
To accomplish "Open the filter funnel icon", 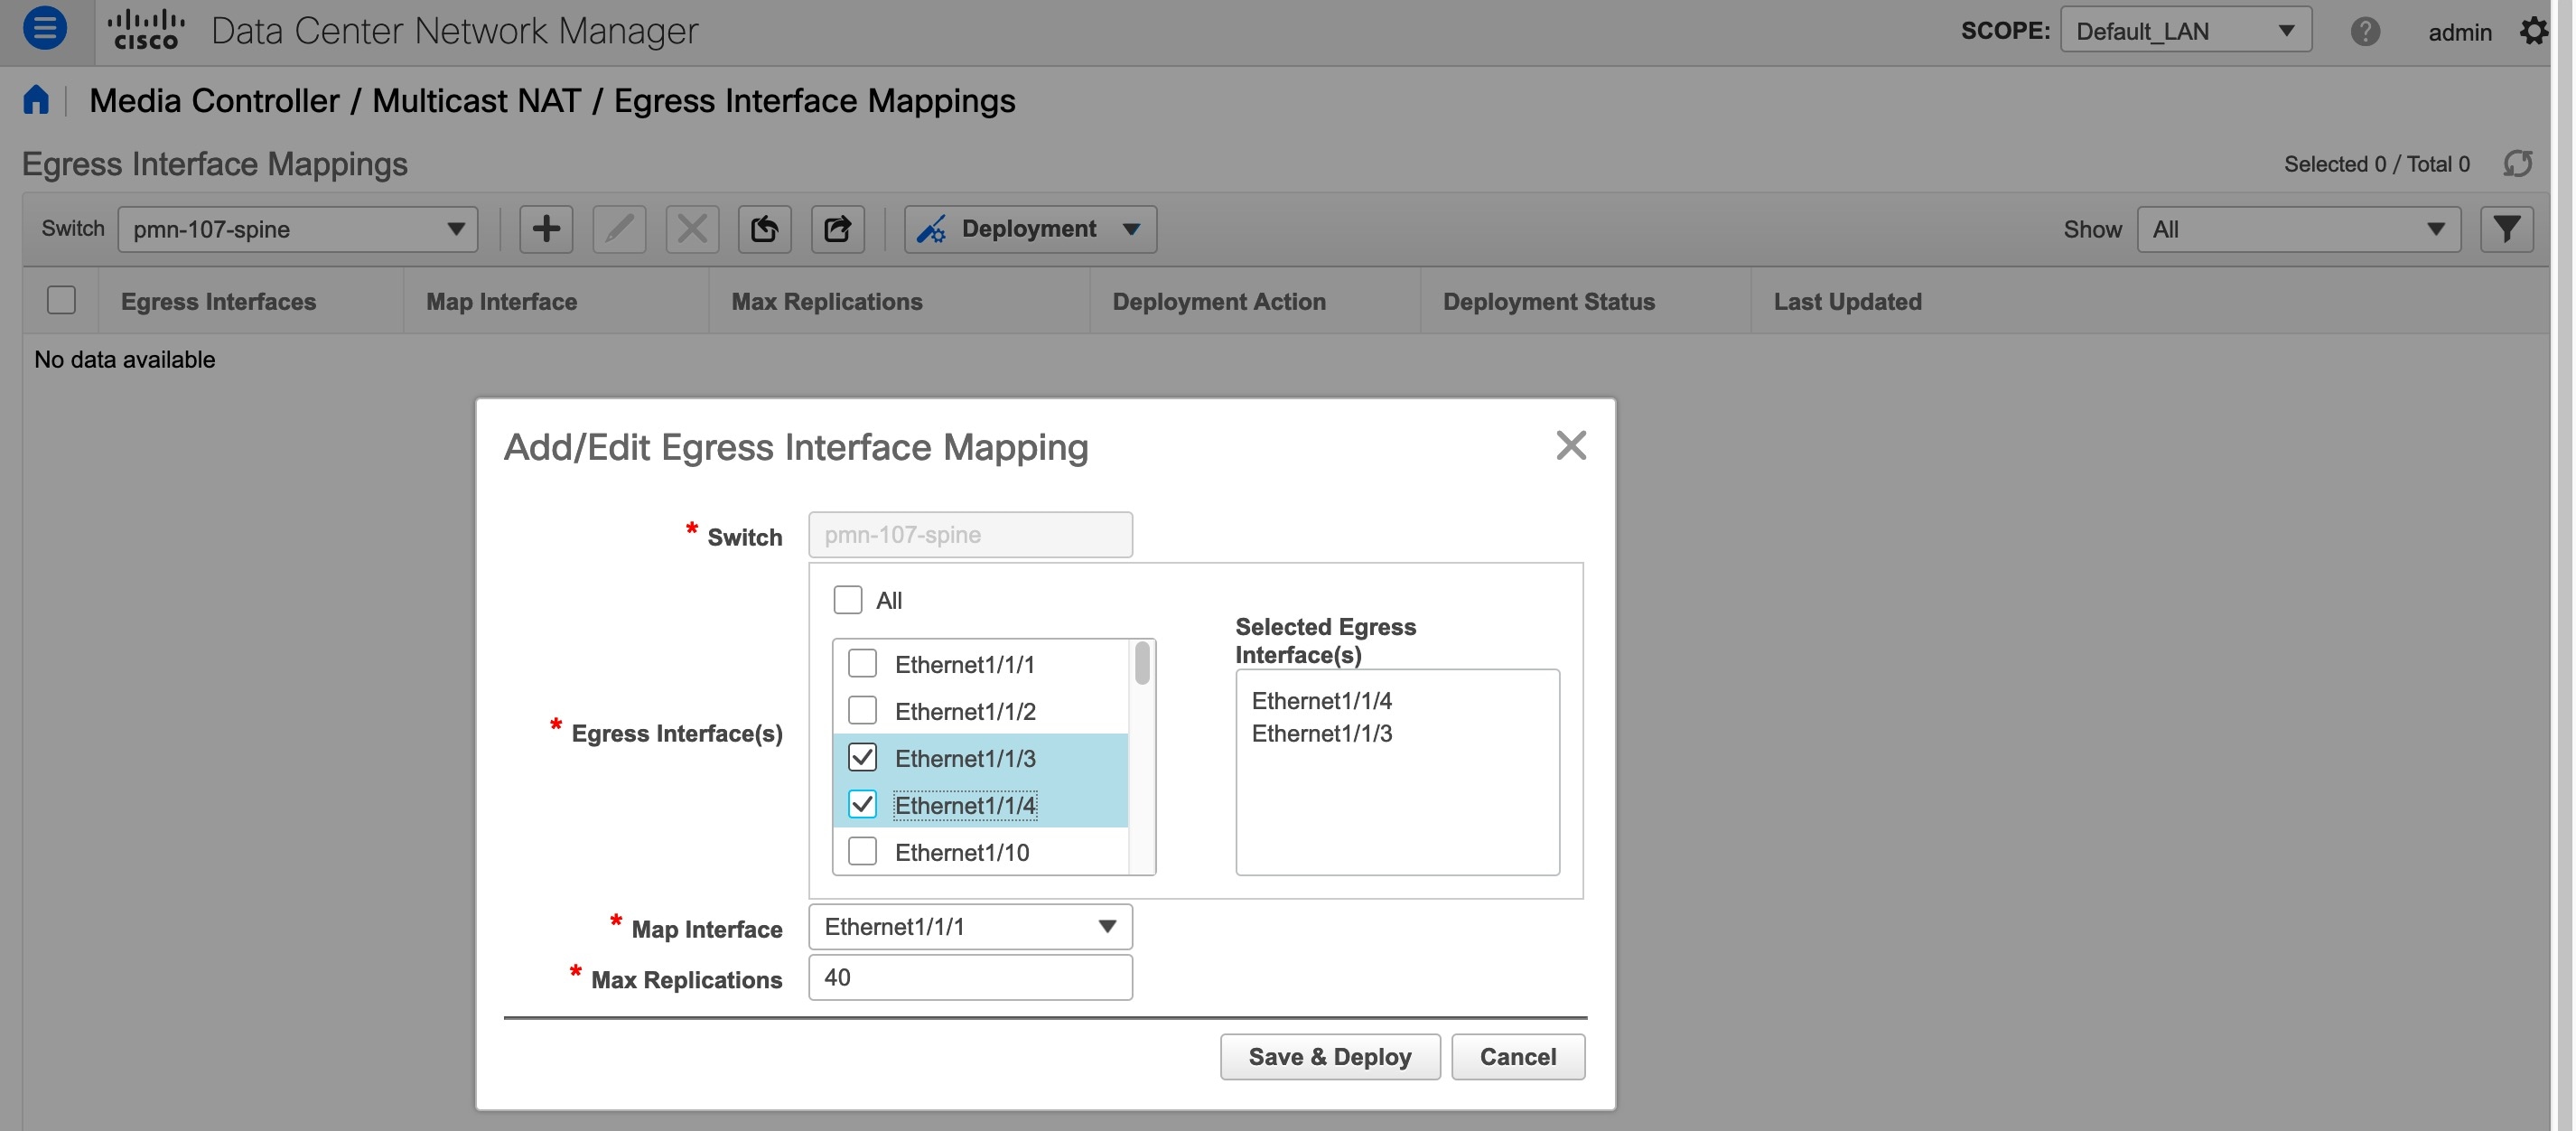I will click(x=2506, y=229).
